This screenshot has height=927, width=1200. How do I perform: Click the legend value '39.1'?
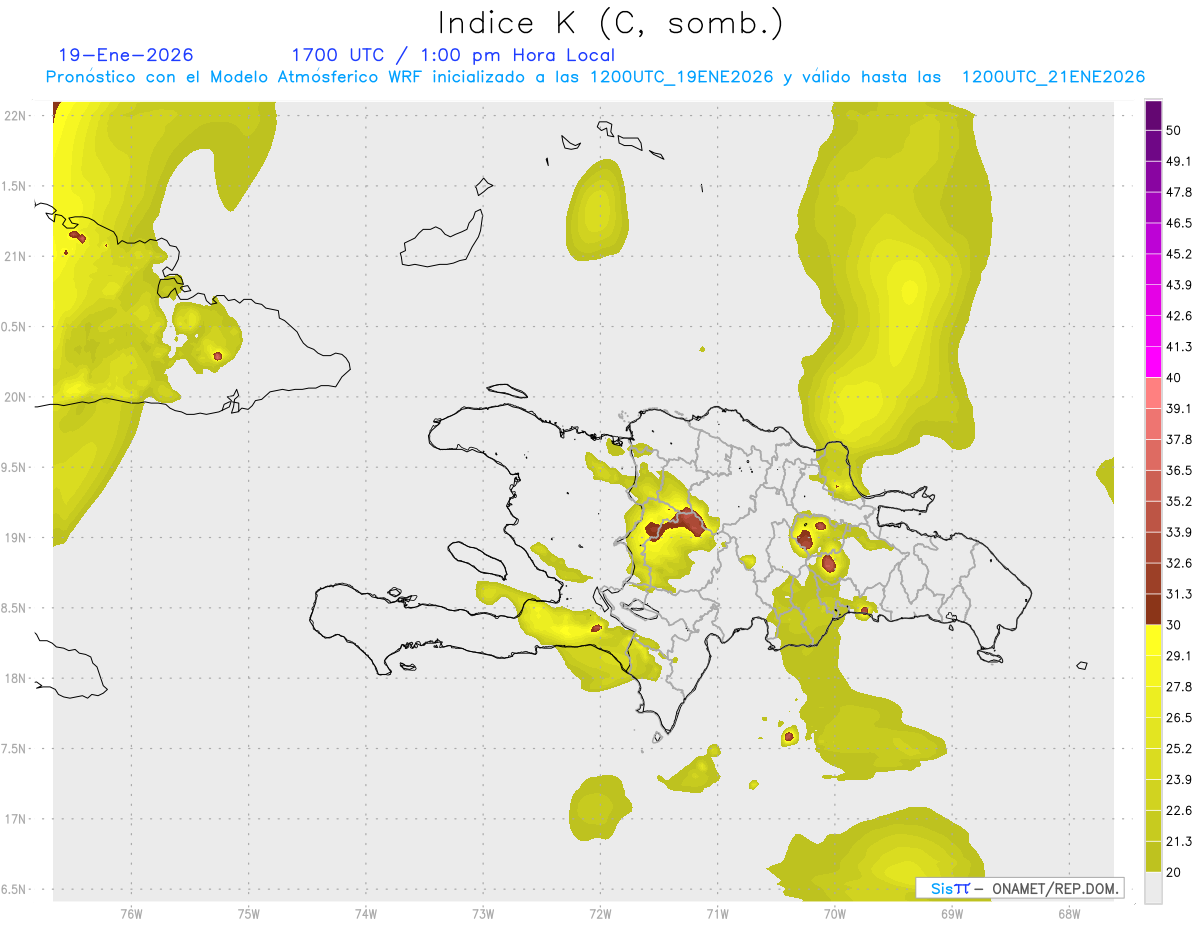click(1179, 409)
